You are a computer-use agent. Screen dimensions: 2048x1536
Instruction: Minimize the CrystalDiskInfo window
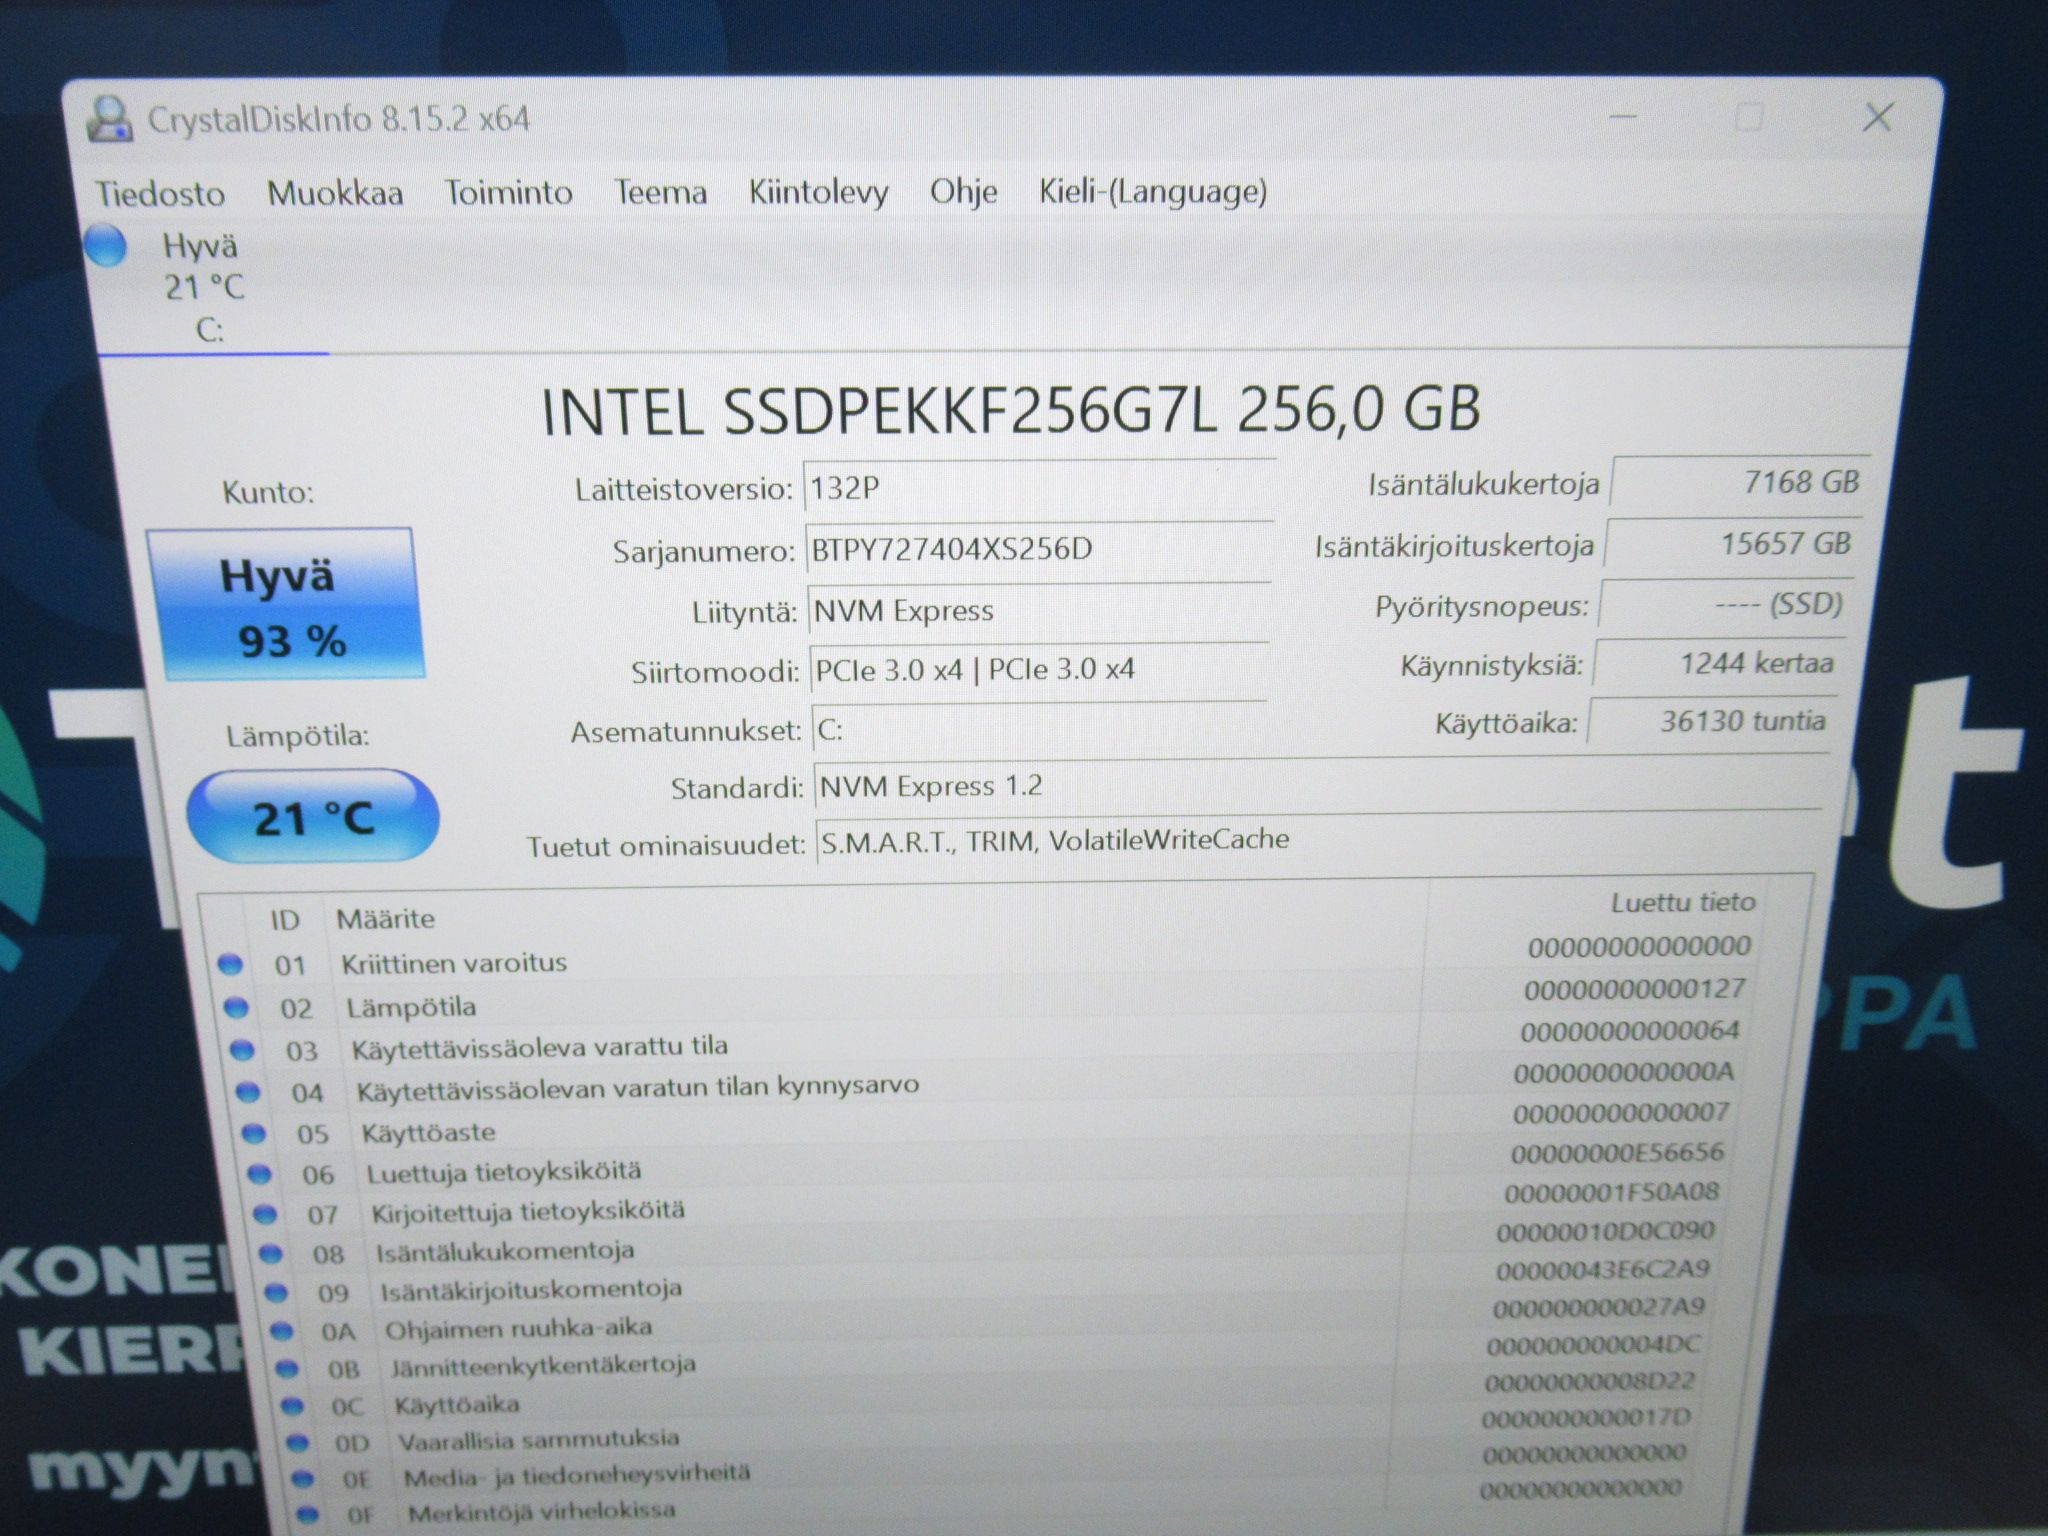coord(1622,118)
